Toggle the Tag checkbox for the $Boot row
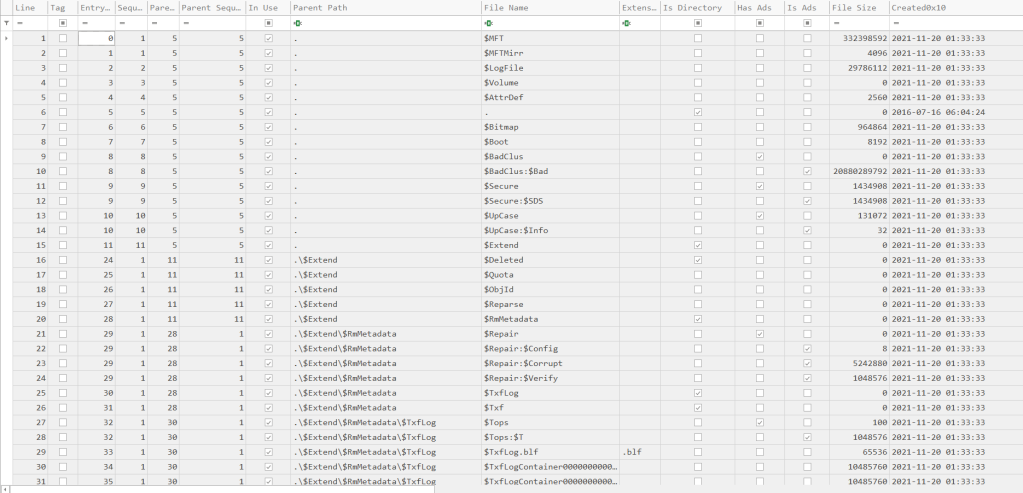 click(x=63, y=142)
